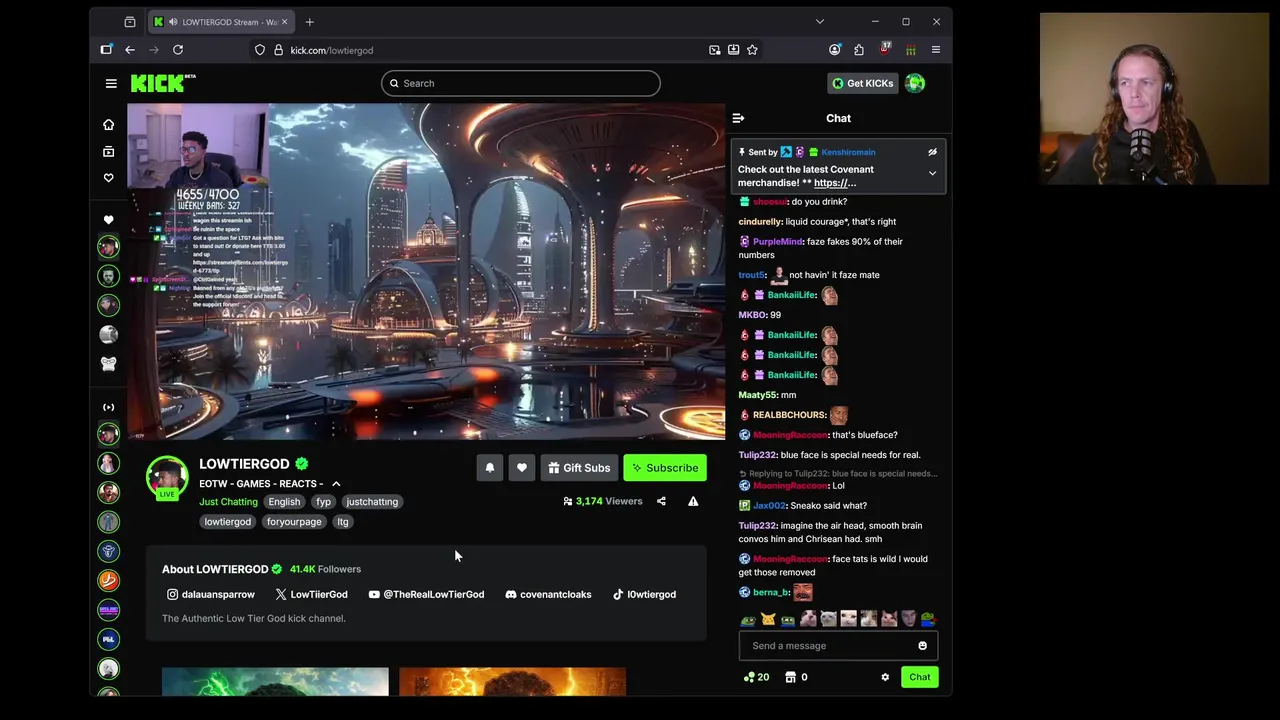The width and height of the screenshot is (1280, 720).
Task: Focus the Kick Search field
Action: 520,83
